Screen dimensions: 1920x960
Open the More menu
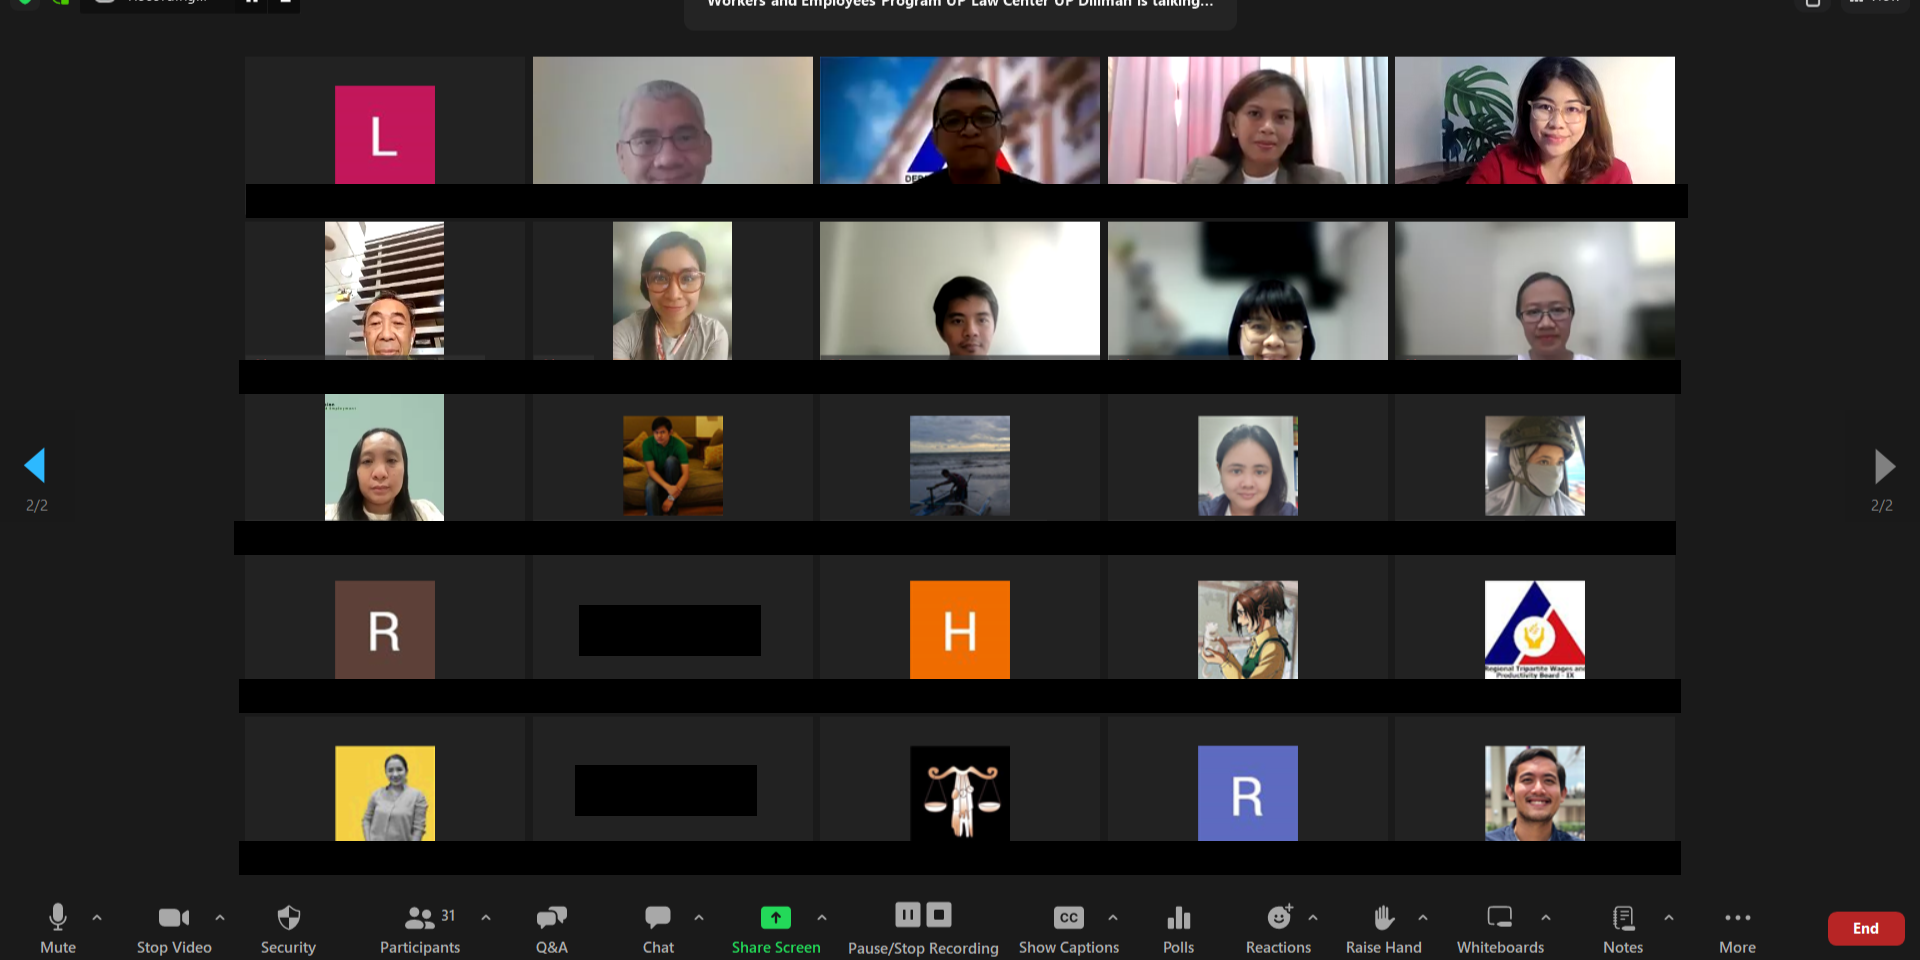1737,928
